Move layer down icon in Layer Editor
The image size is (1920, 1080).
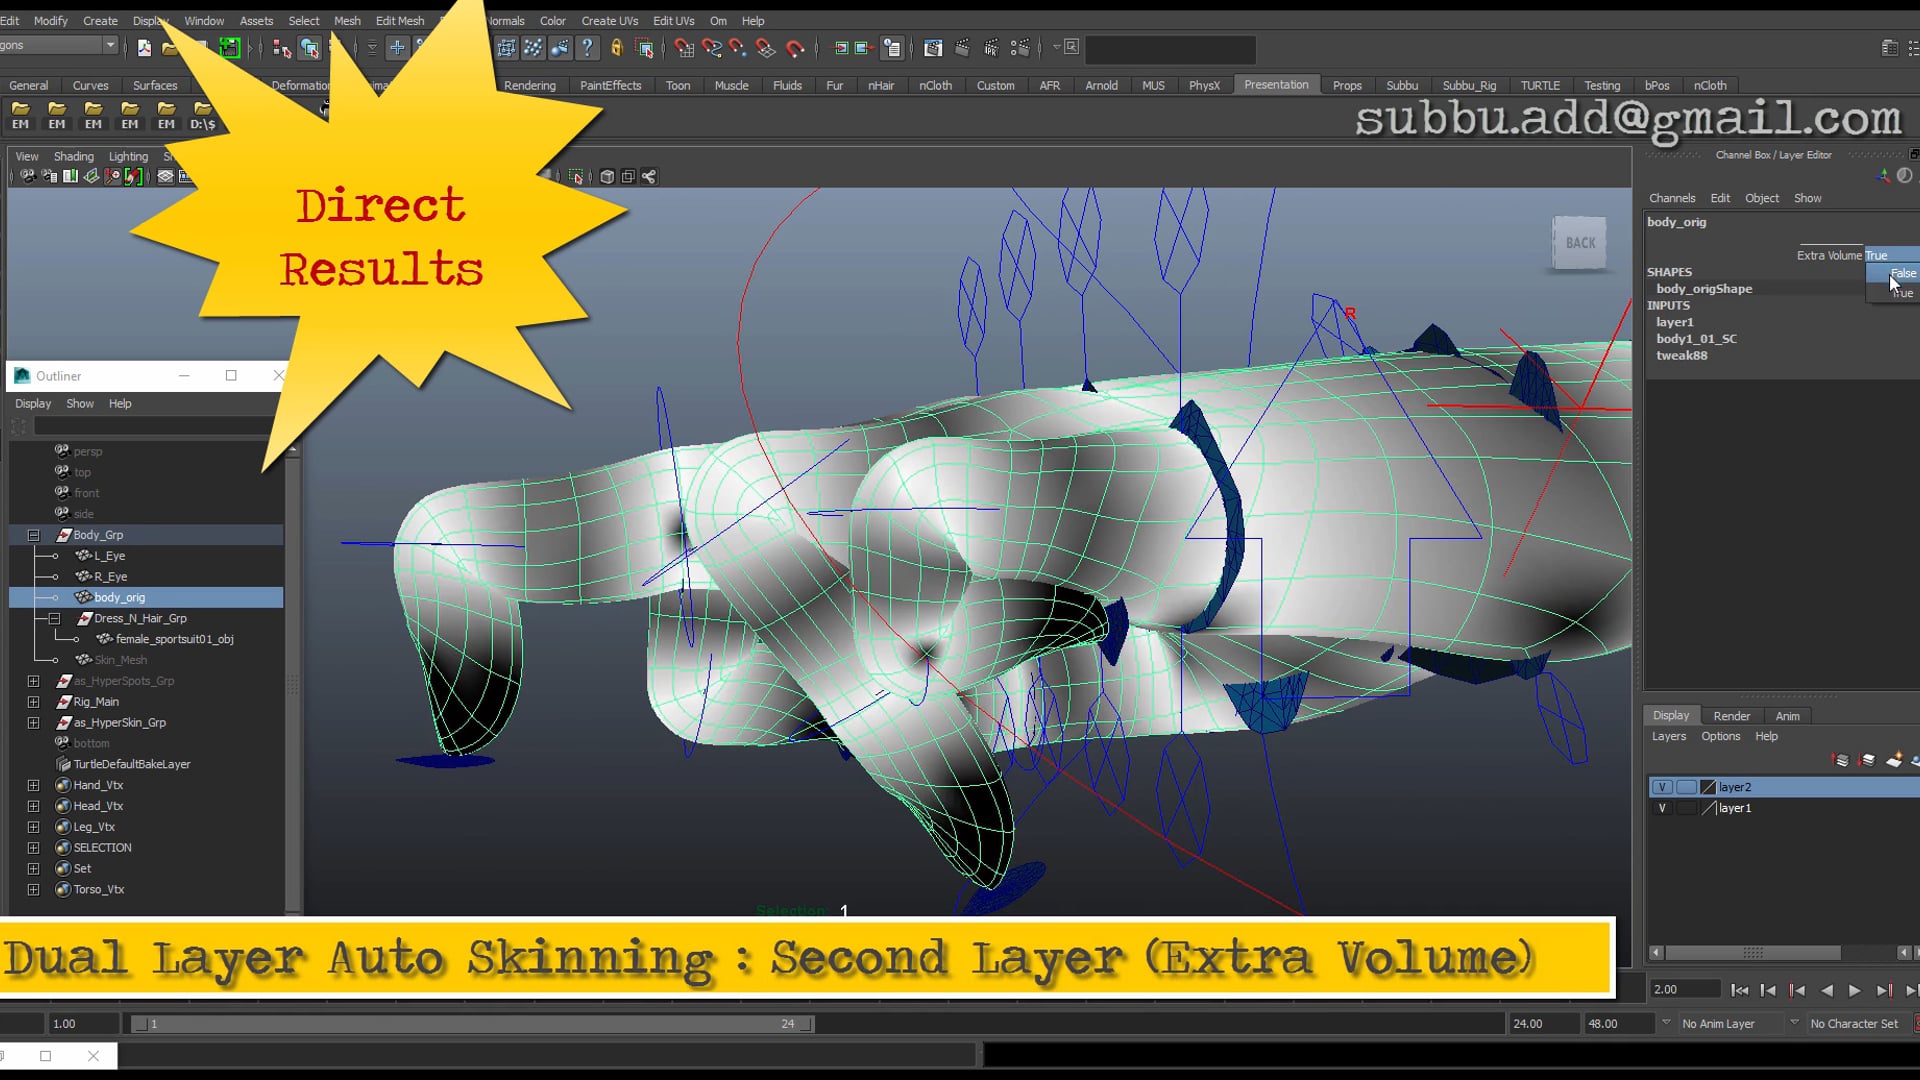1867,760
